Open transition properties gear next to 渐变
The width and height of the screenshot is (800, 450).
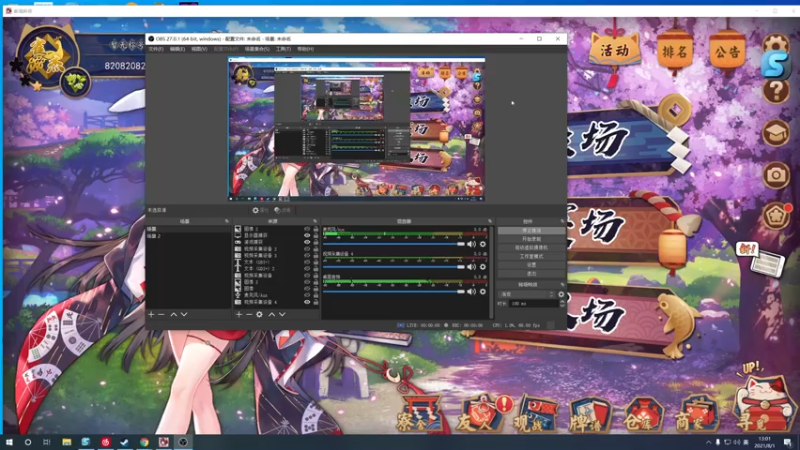[561, 294]
